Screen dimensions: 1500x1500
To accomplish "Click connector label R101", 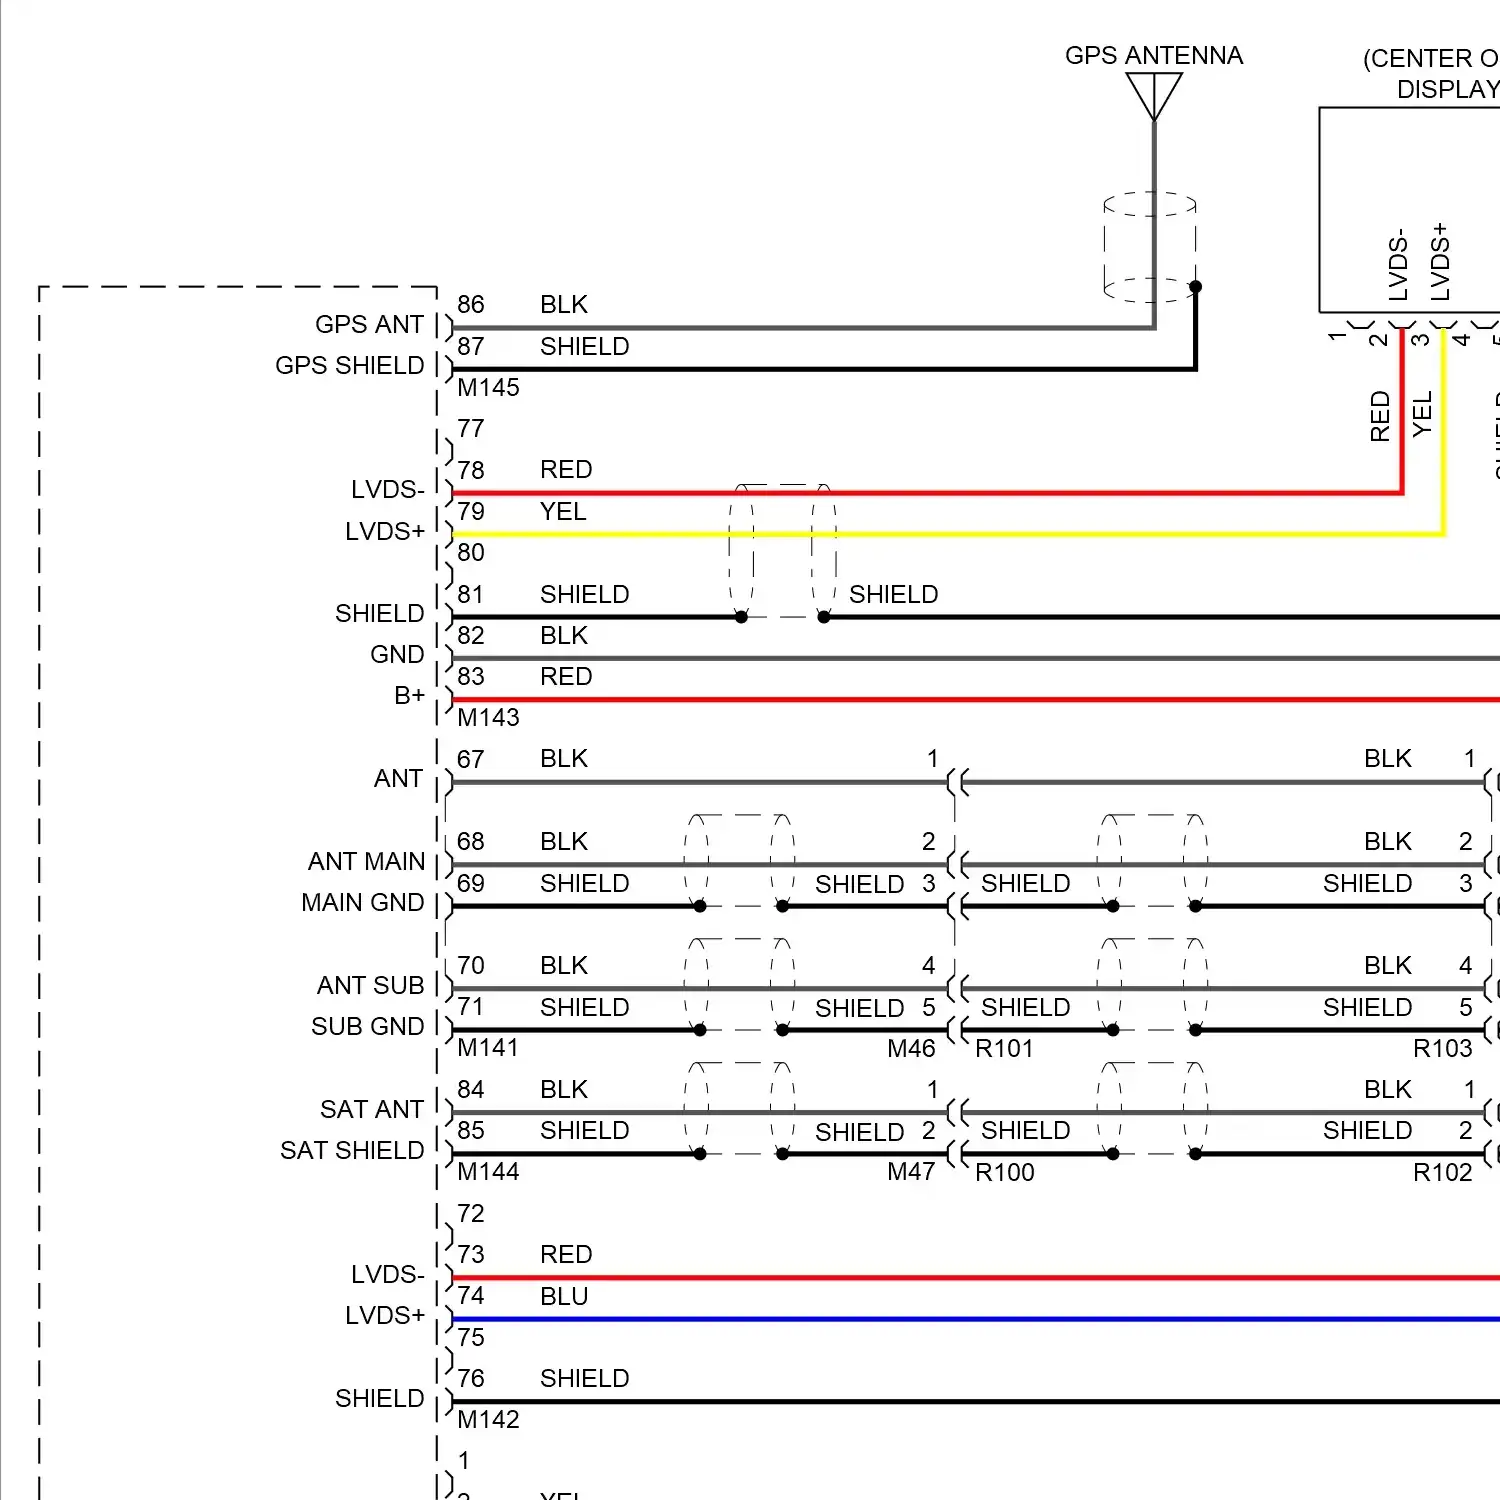I will 1004,1048.
